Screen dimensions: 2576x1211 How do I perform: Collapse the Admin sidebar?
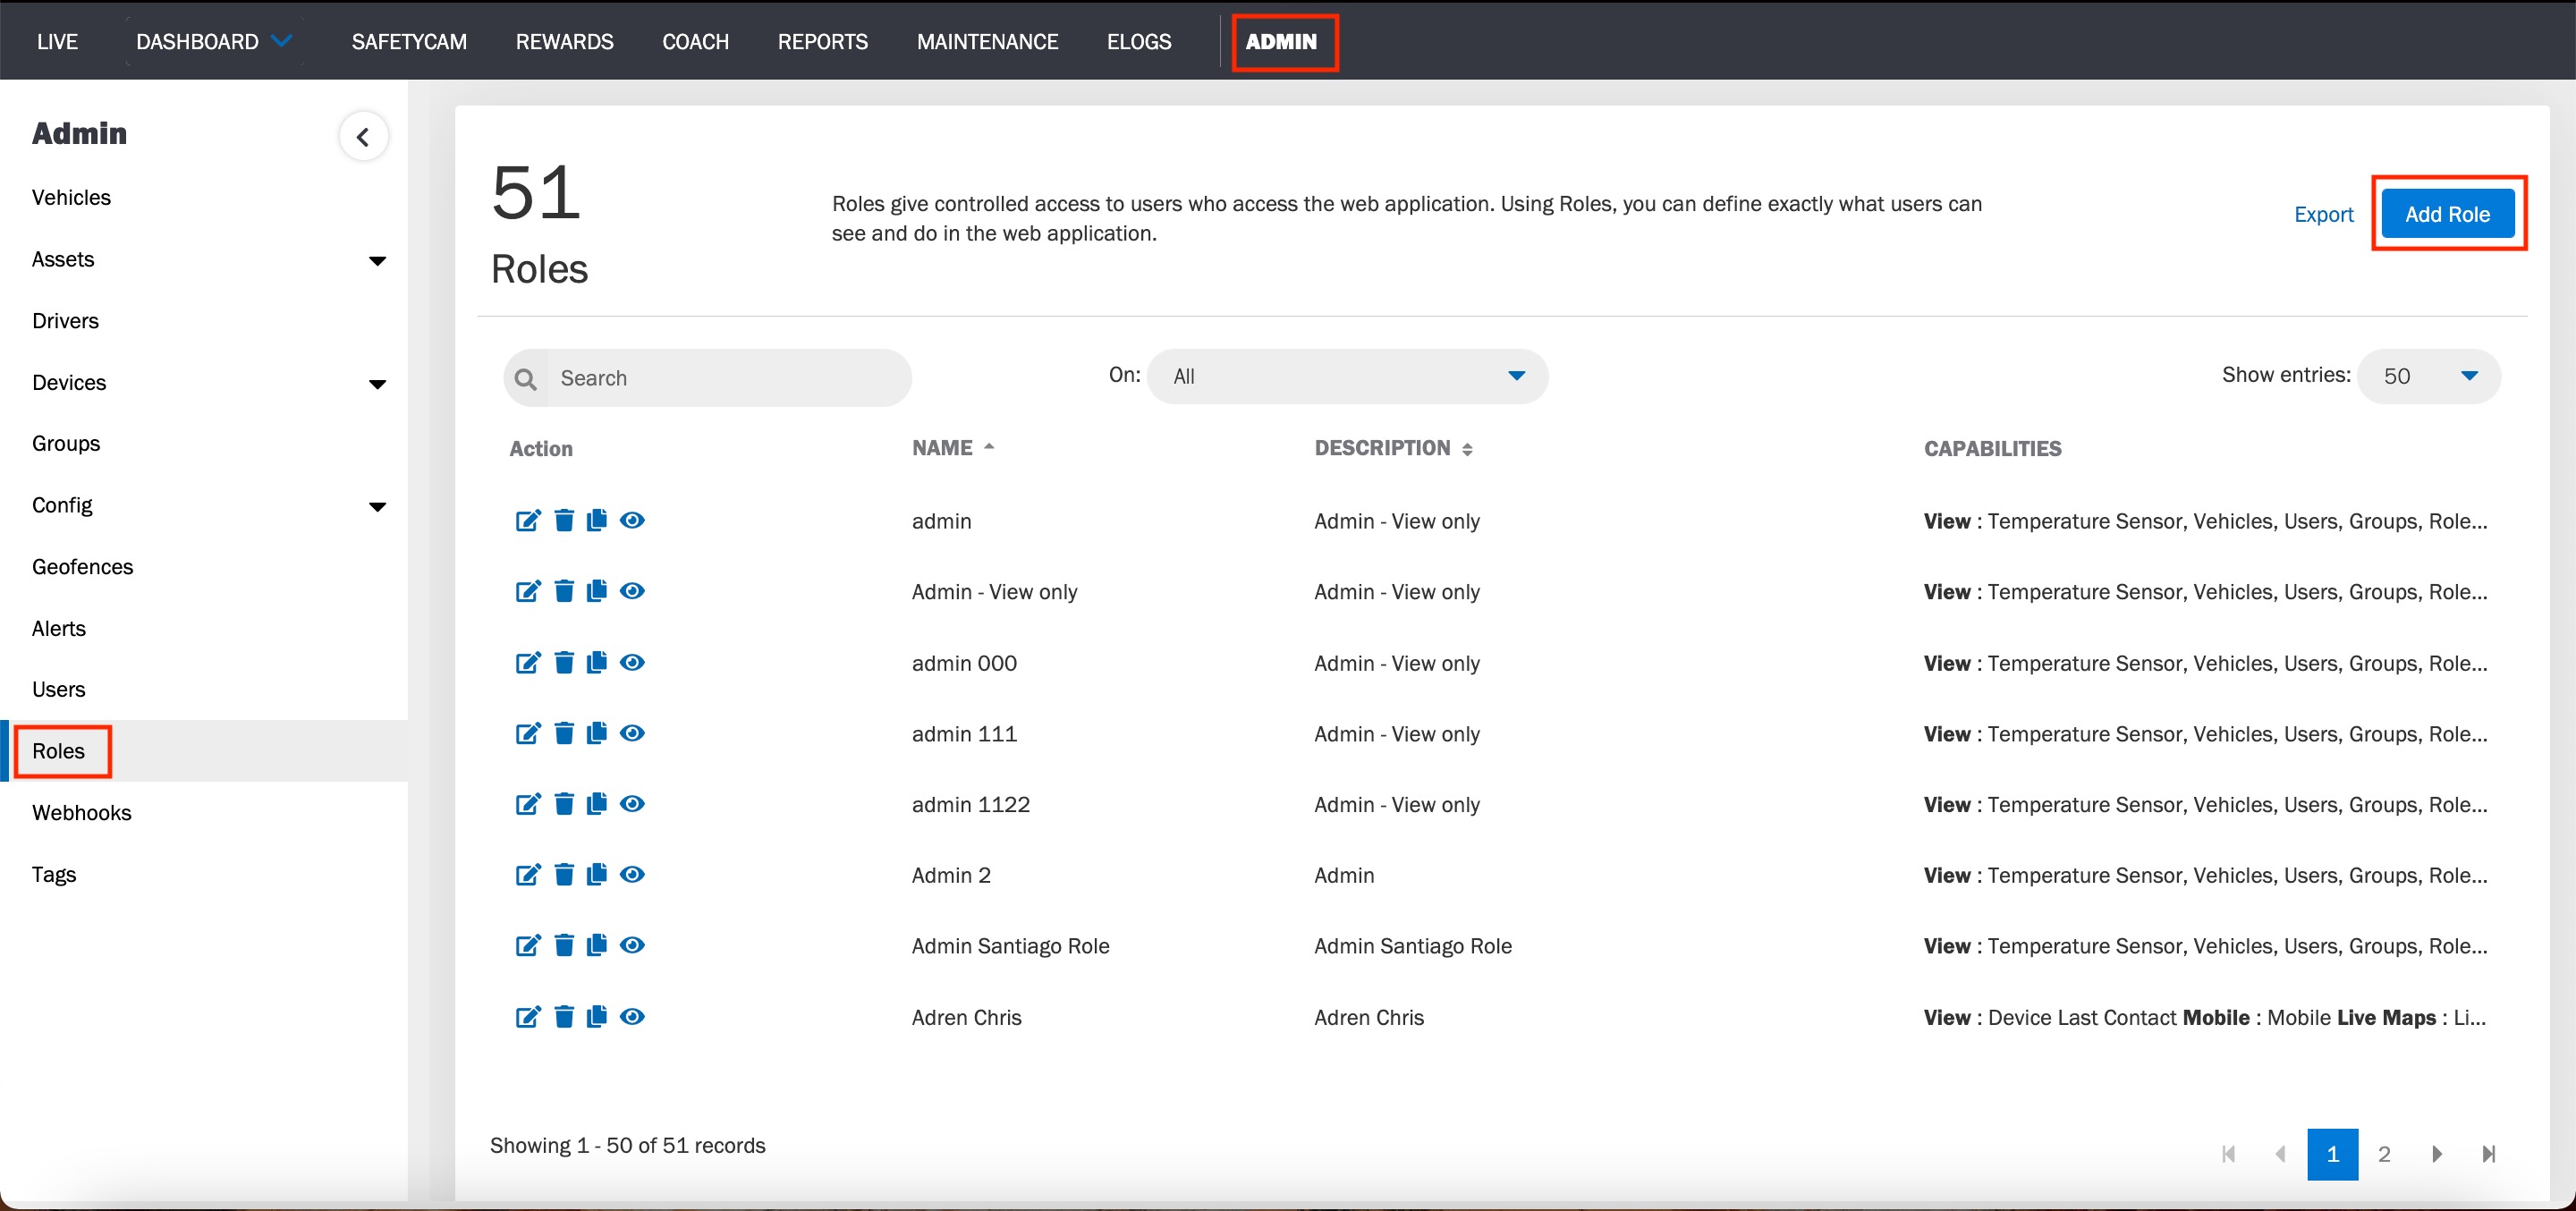pos(363,137)
